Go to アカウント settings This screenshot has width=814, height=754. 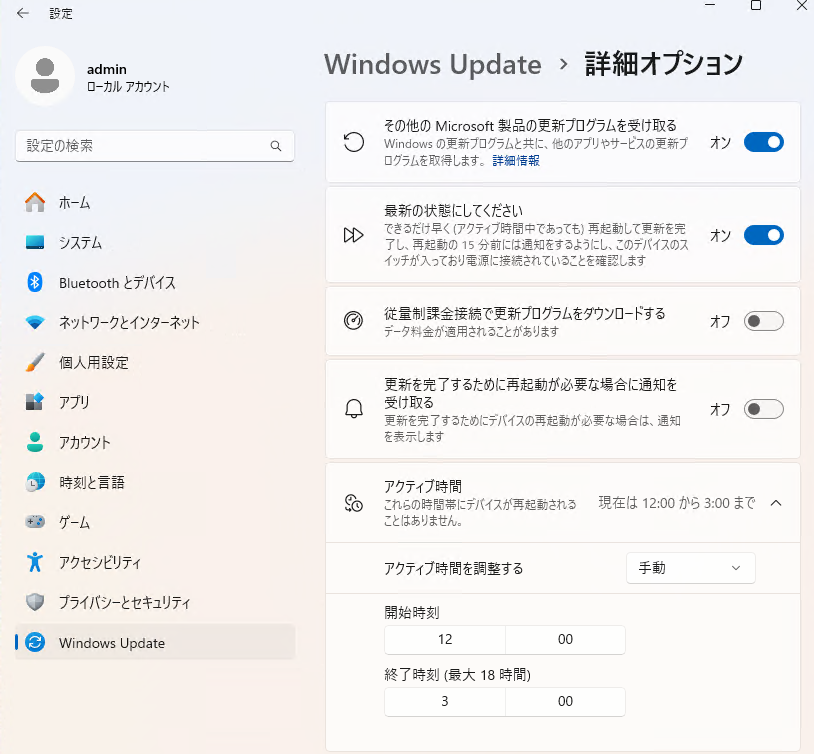(155, 442)
